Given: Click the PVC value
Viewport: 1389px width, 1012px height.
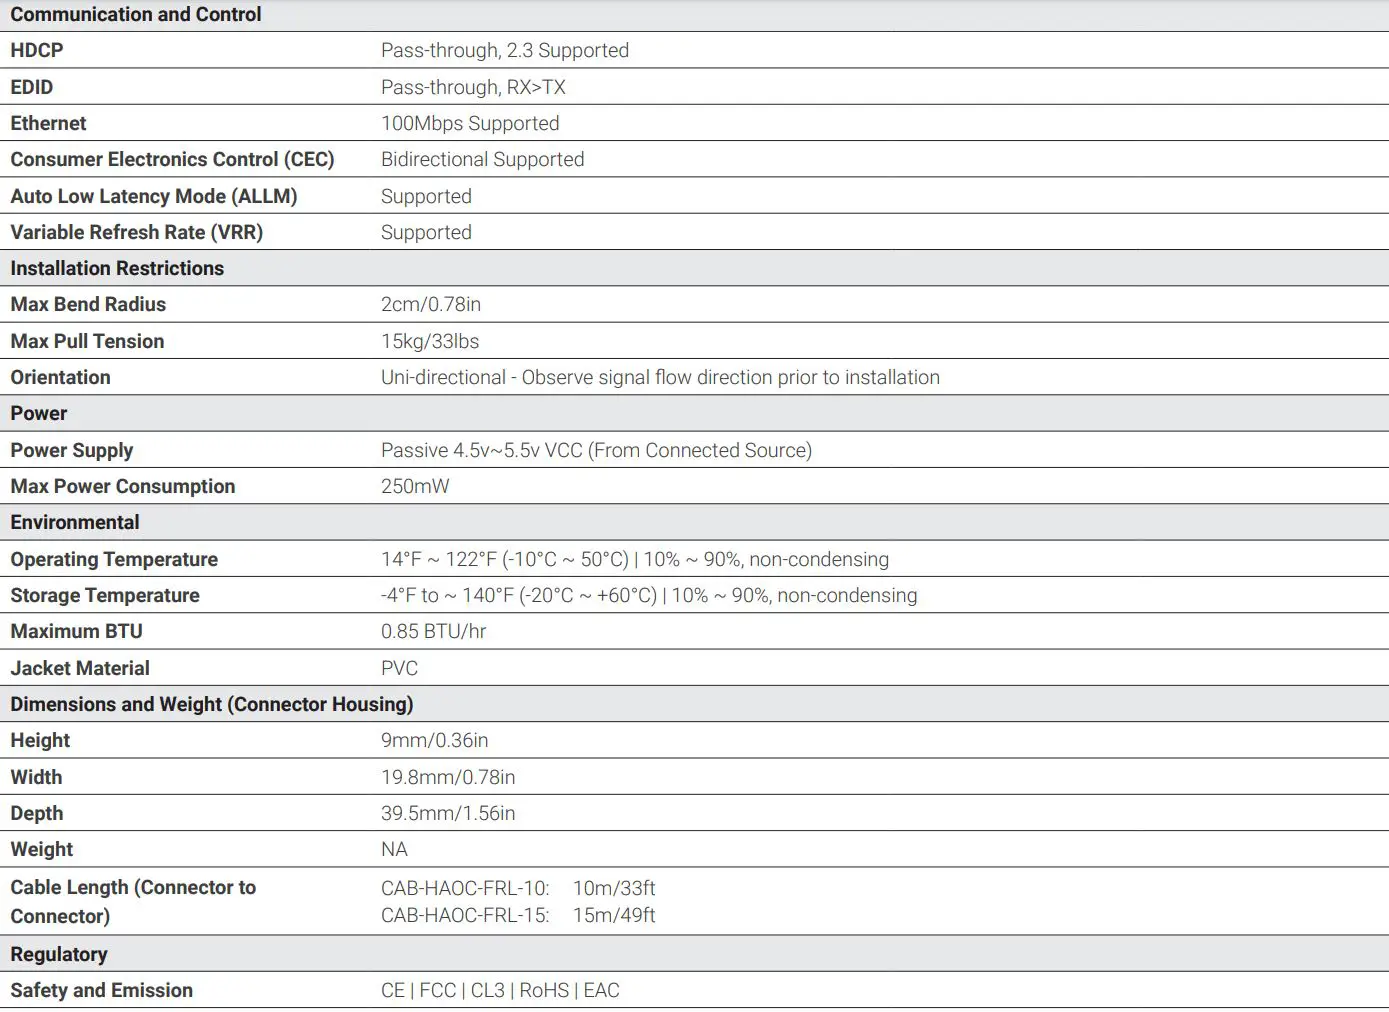Looking at the screenshot, I should 400,668.
